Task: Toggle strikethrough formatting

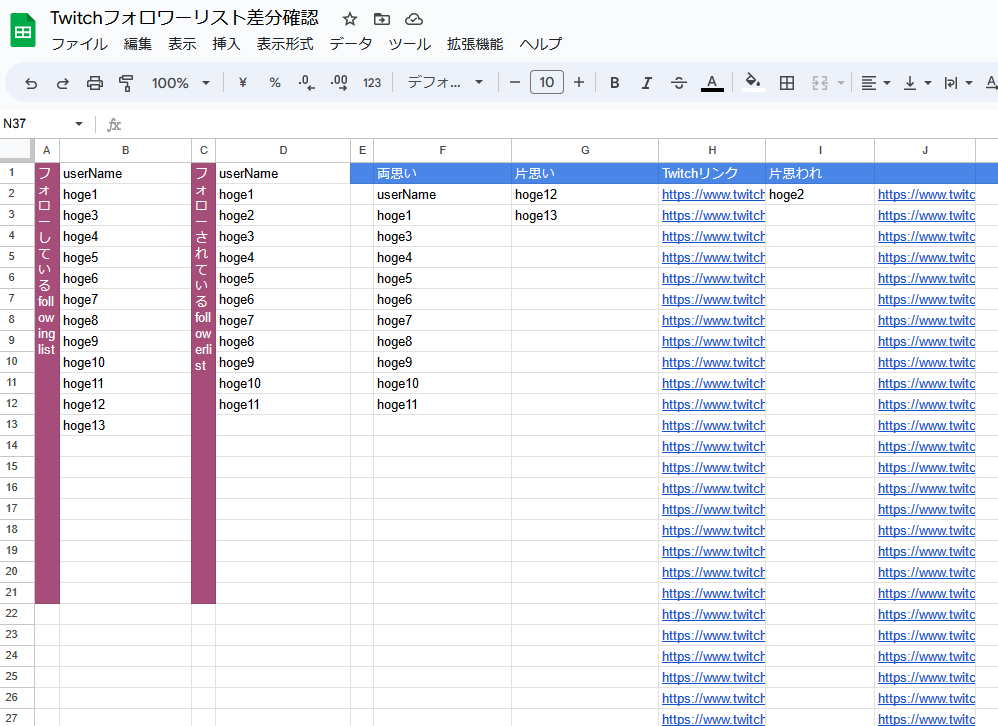Action: [678, 83]
